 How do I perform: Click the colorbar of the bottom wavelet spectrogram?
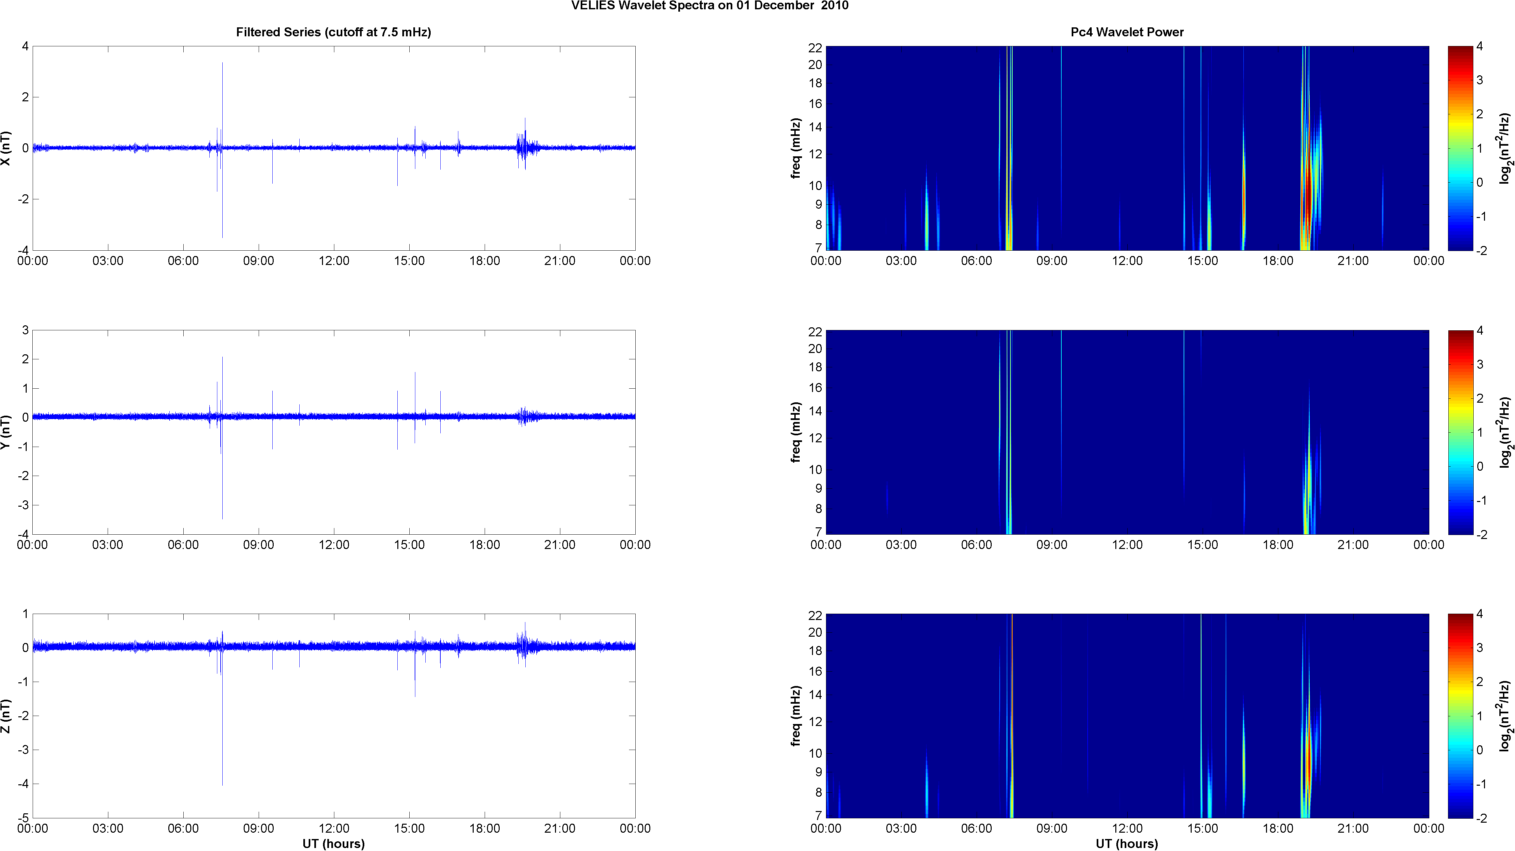1459,716
